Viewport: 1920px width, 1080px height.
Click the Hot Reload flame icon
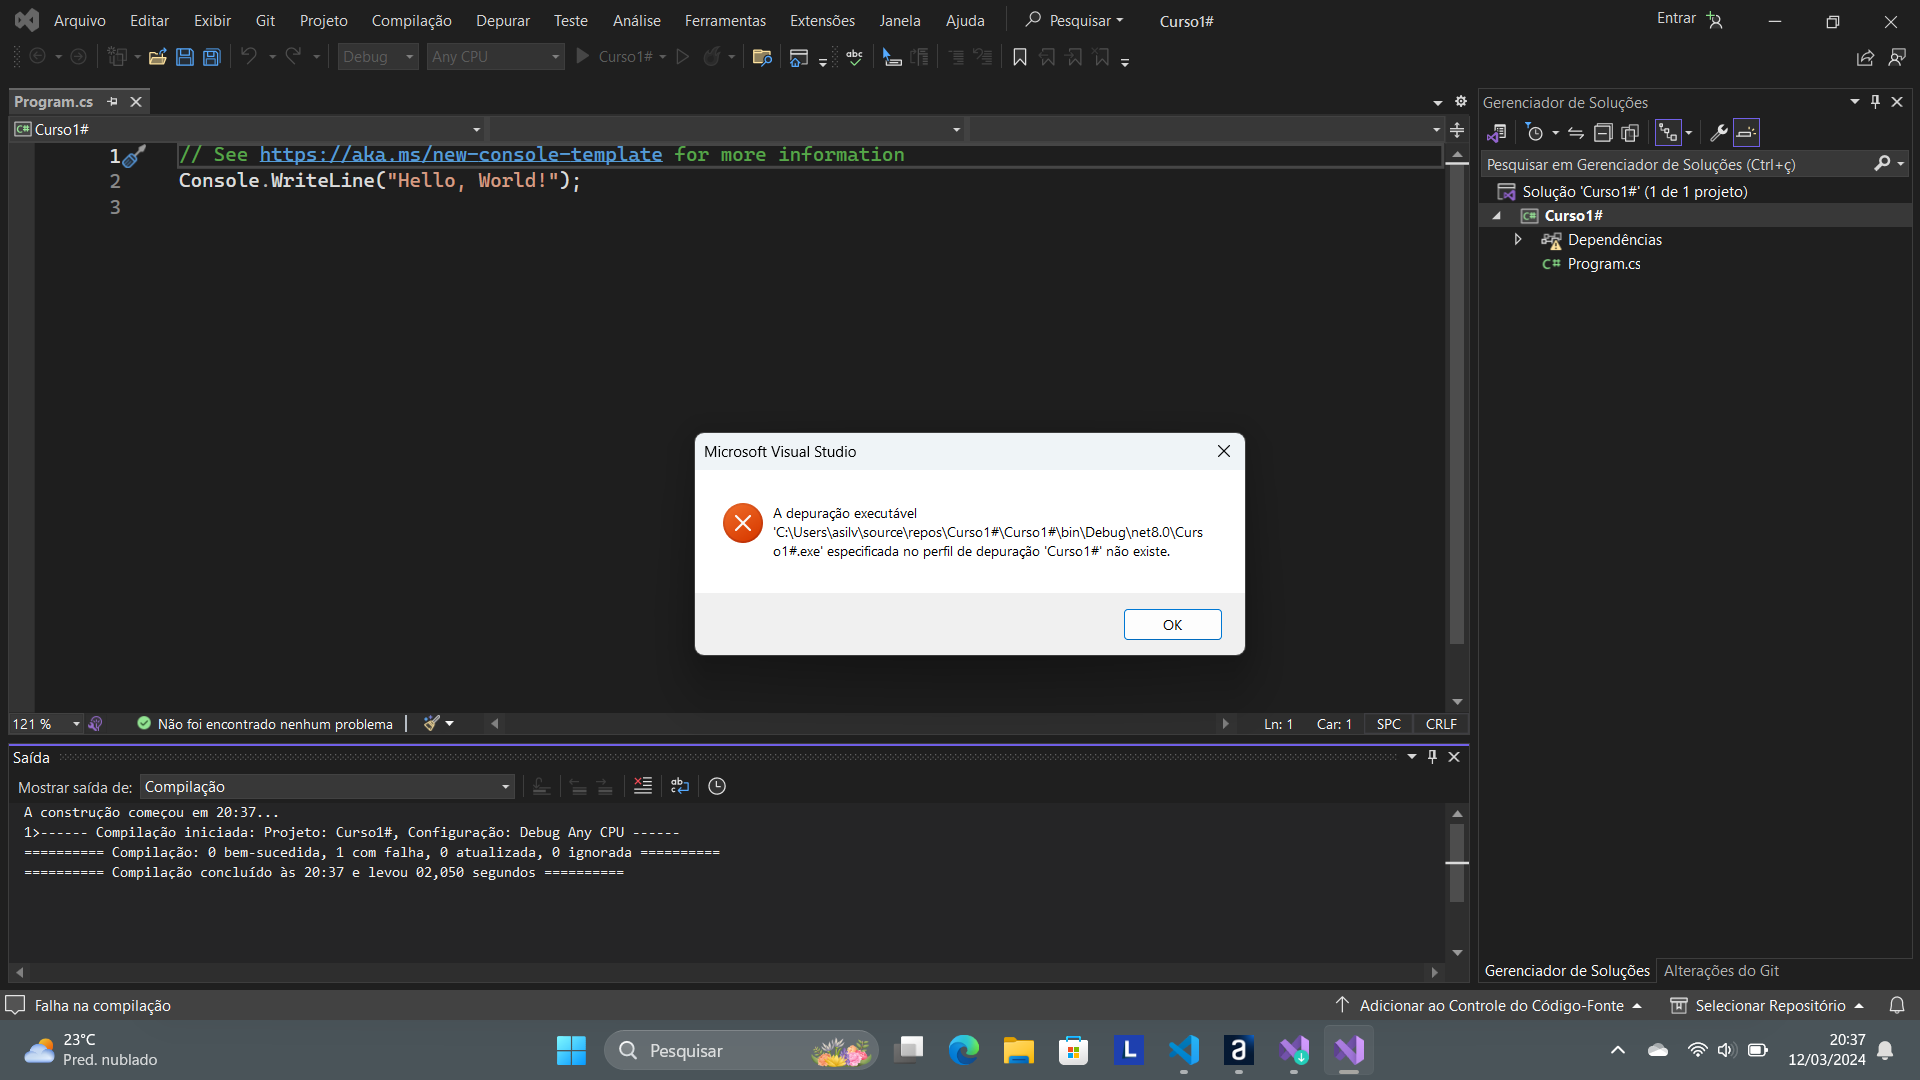(712, 57)
